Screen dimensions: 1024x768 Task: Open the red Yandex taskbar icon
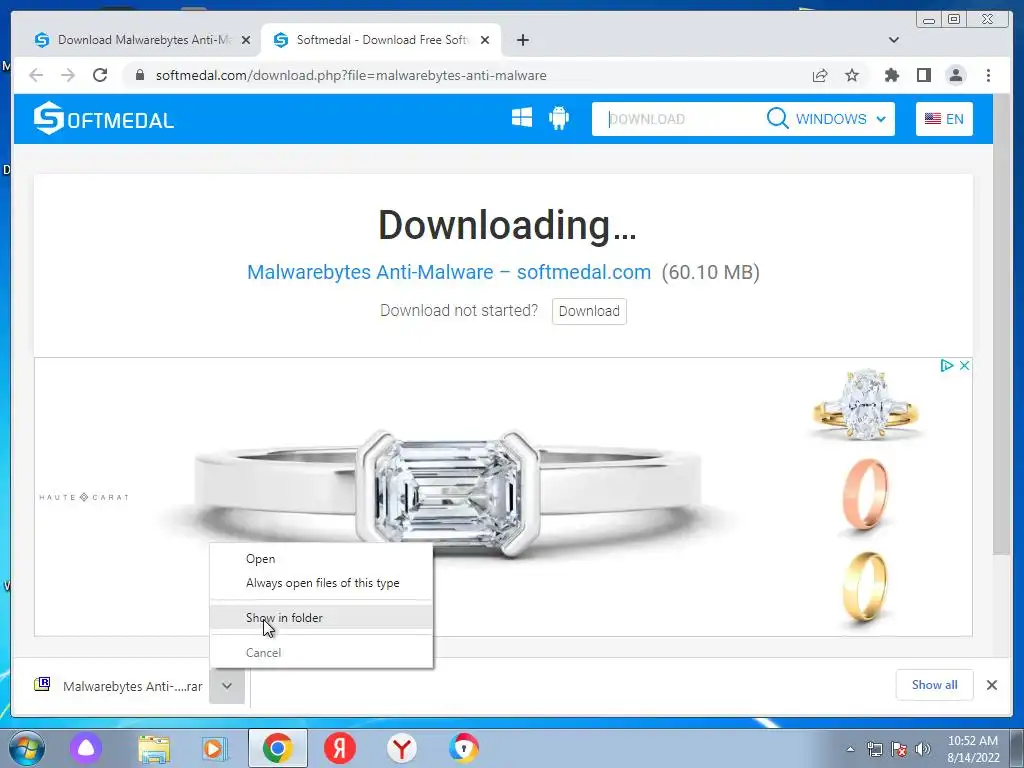pos(340,748)
